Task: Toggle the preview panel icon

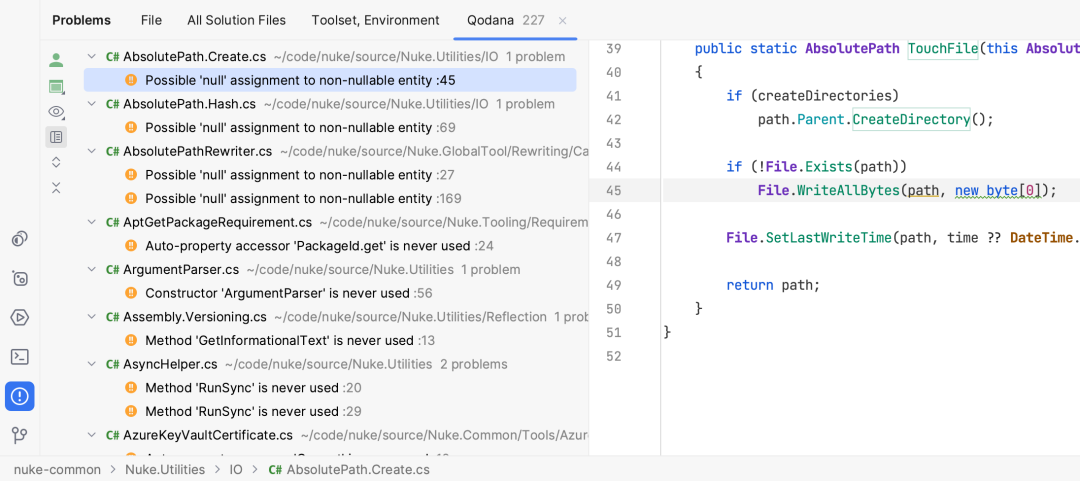Action: coord(56,137)
